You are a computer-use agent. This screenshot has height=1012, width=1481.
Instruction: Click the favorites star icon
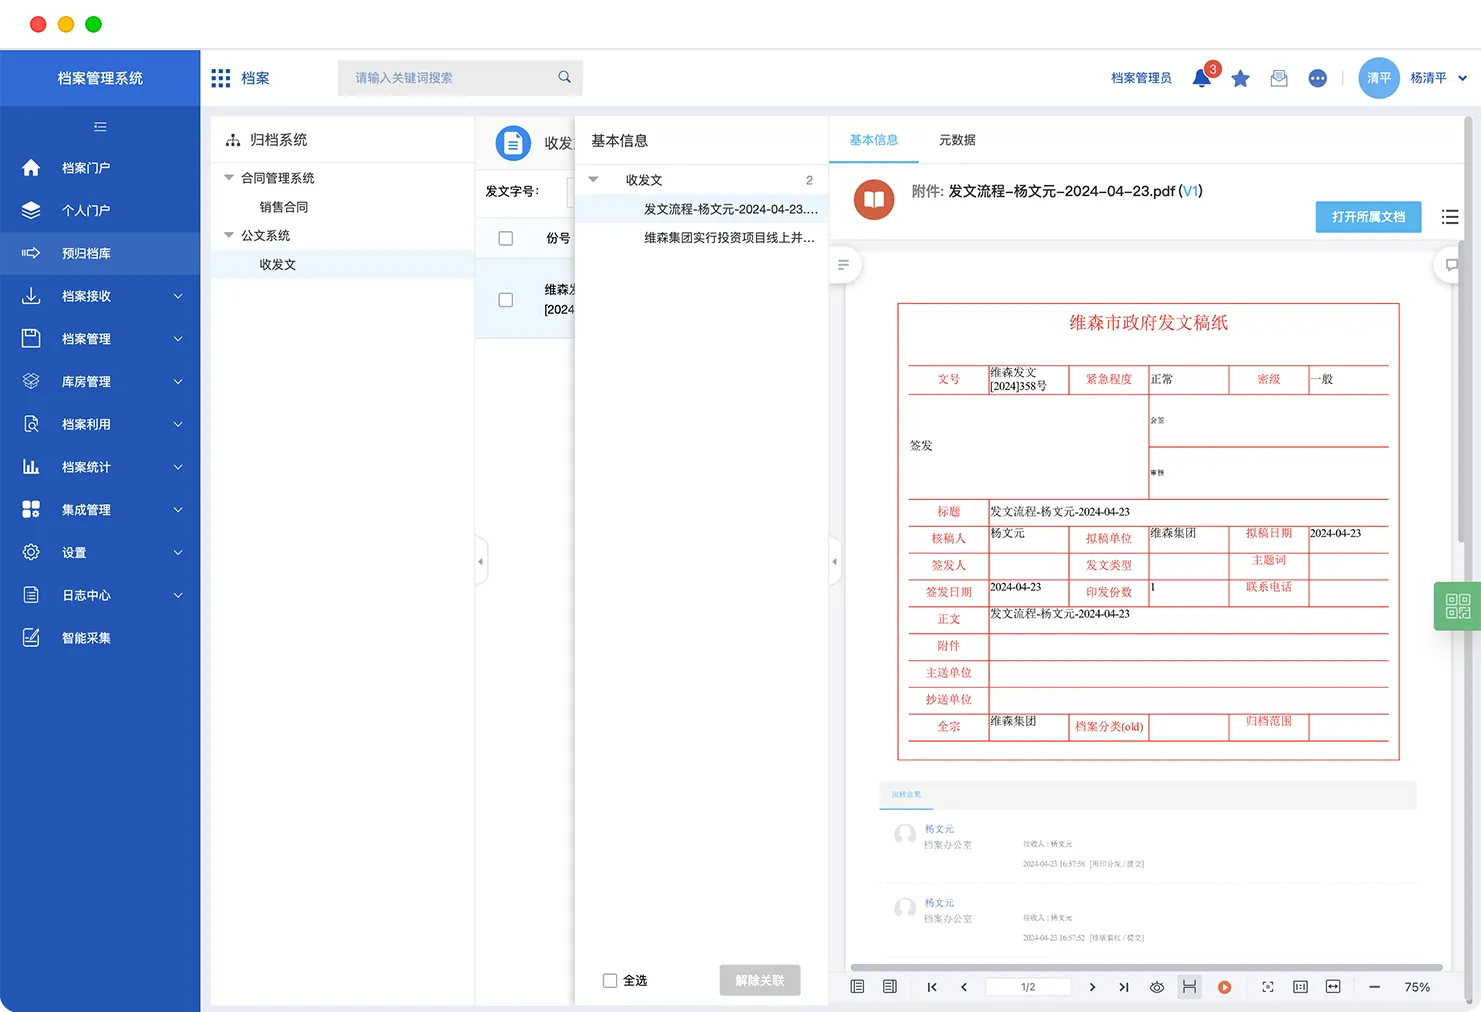click(x=1240, y=78)
